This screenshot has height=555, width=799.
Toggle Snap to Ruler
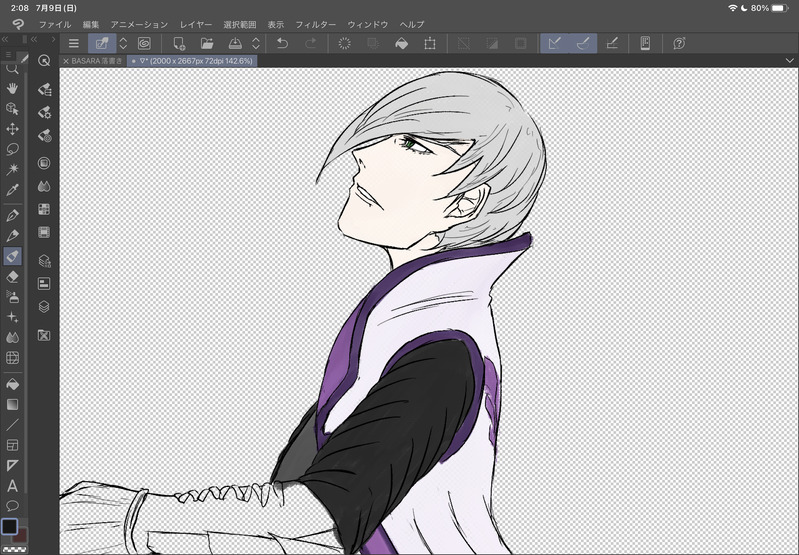click(554, 43)
